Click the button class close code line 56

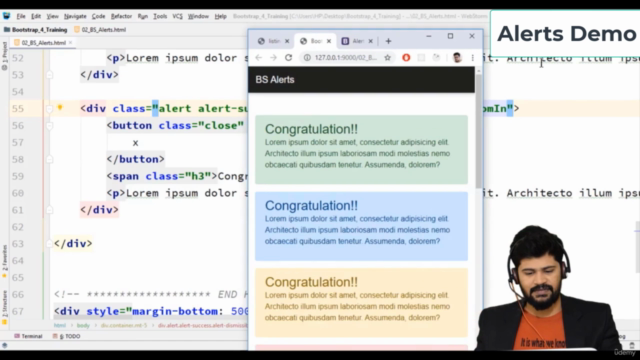pos(175,126)
